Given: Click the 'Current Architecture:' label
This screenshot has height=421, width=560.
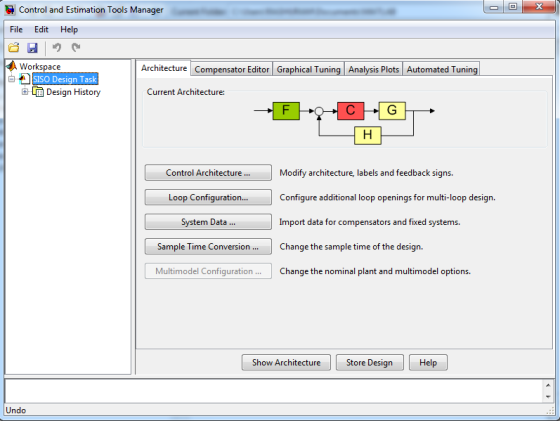Looking at the screenshot, I should [186, 92].
